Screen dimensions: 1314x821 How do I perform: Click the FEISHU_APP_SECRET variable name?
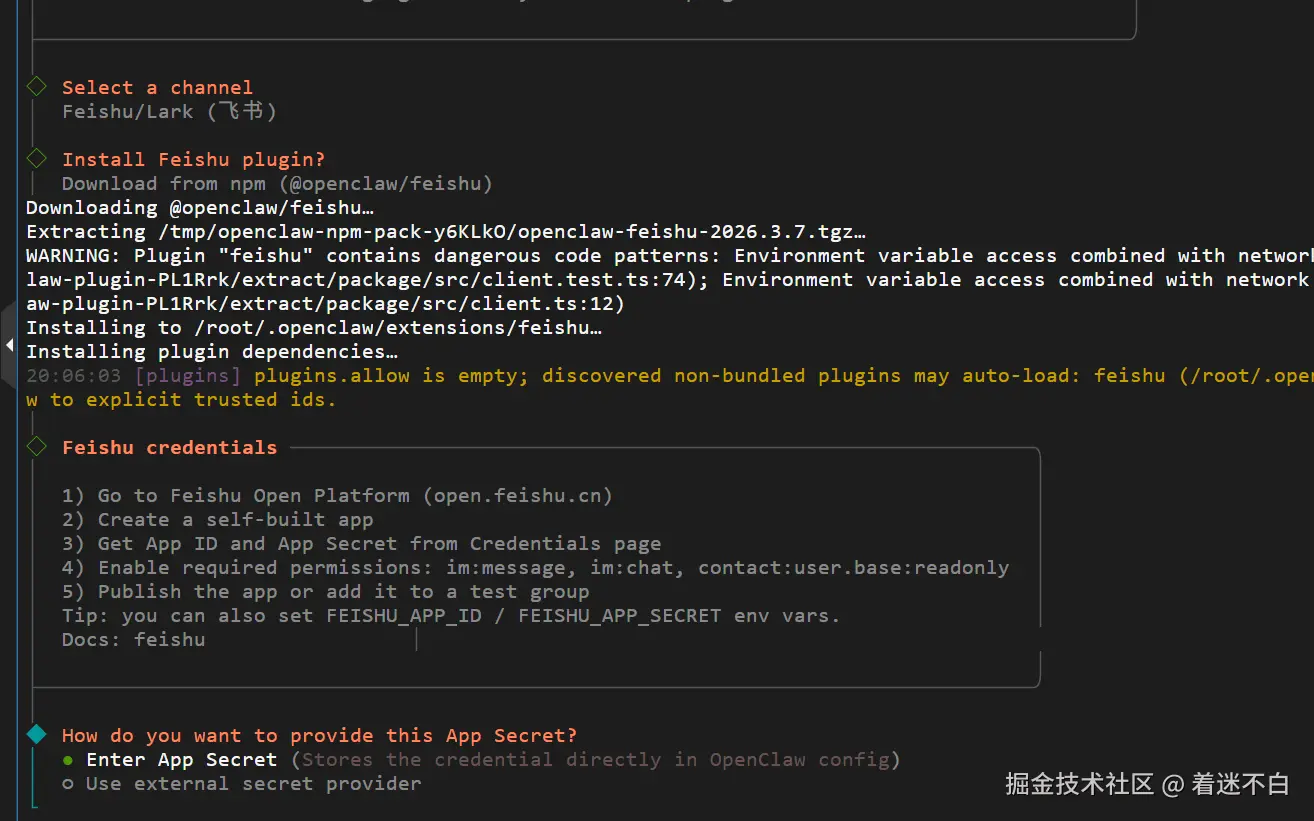(x=619, y=616)
